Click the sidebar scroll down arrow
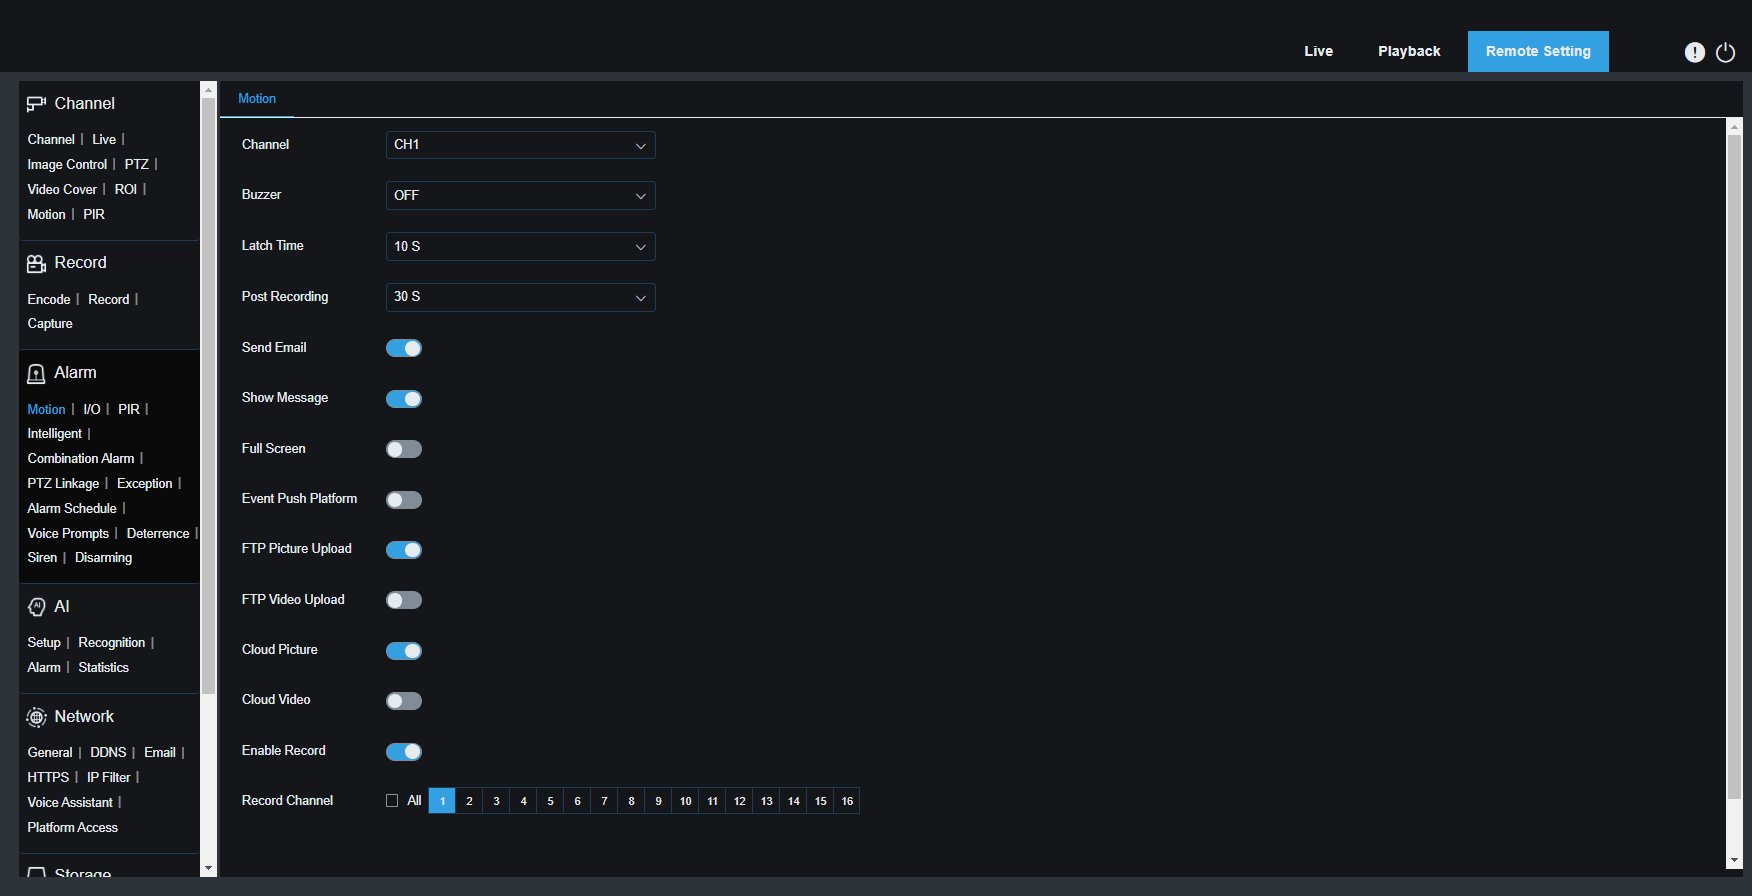 pyautogui.click(x=208, y=868)
